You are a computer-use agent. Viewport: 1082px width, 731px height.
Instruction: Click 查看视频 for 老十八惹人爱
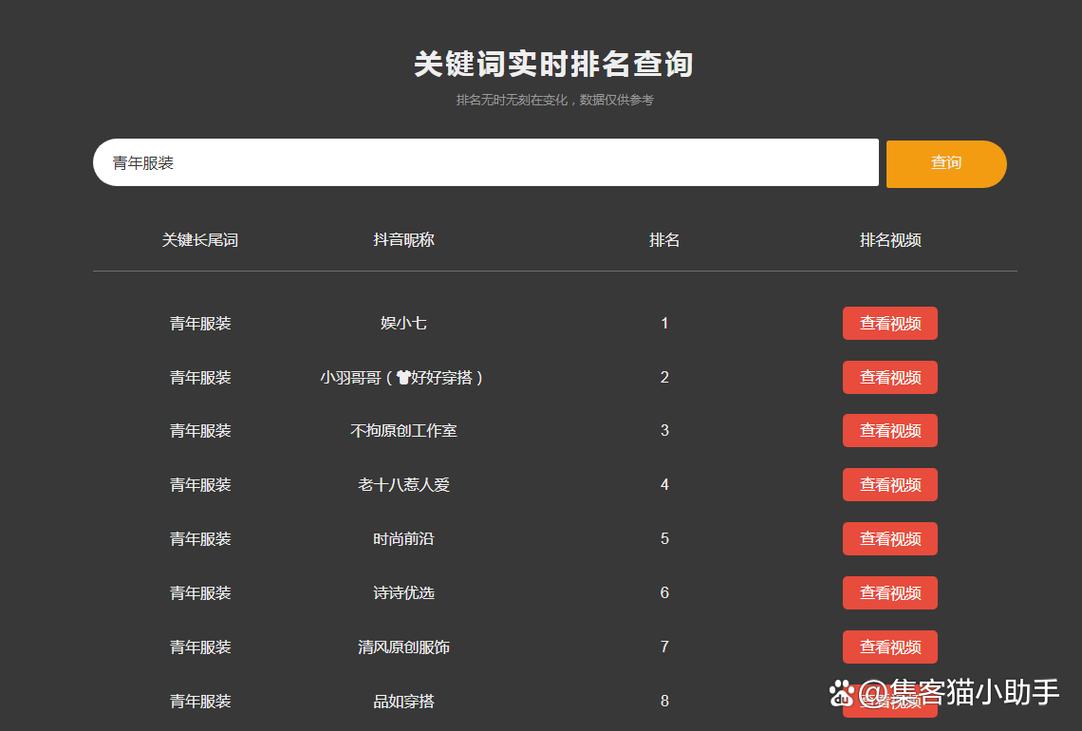[x=889, y=485]
